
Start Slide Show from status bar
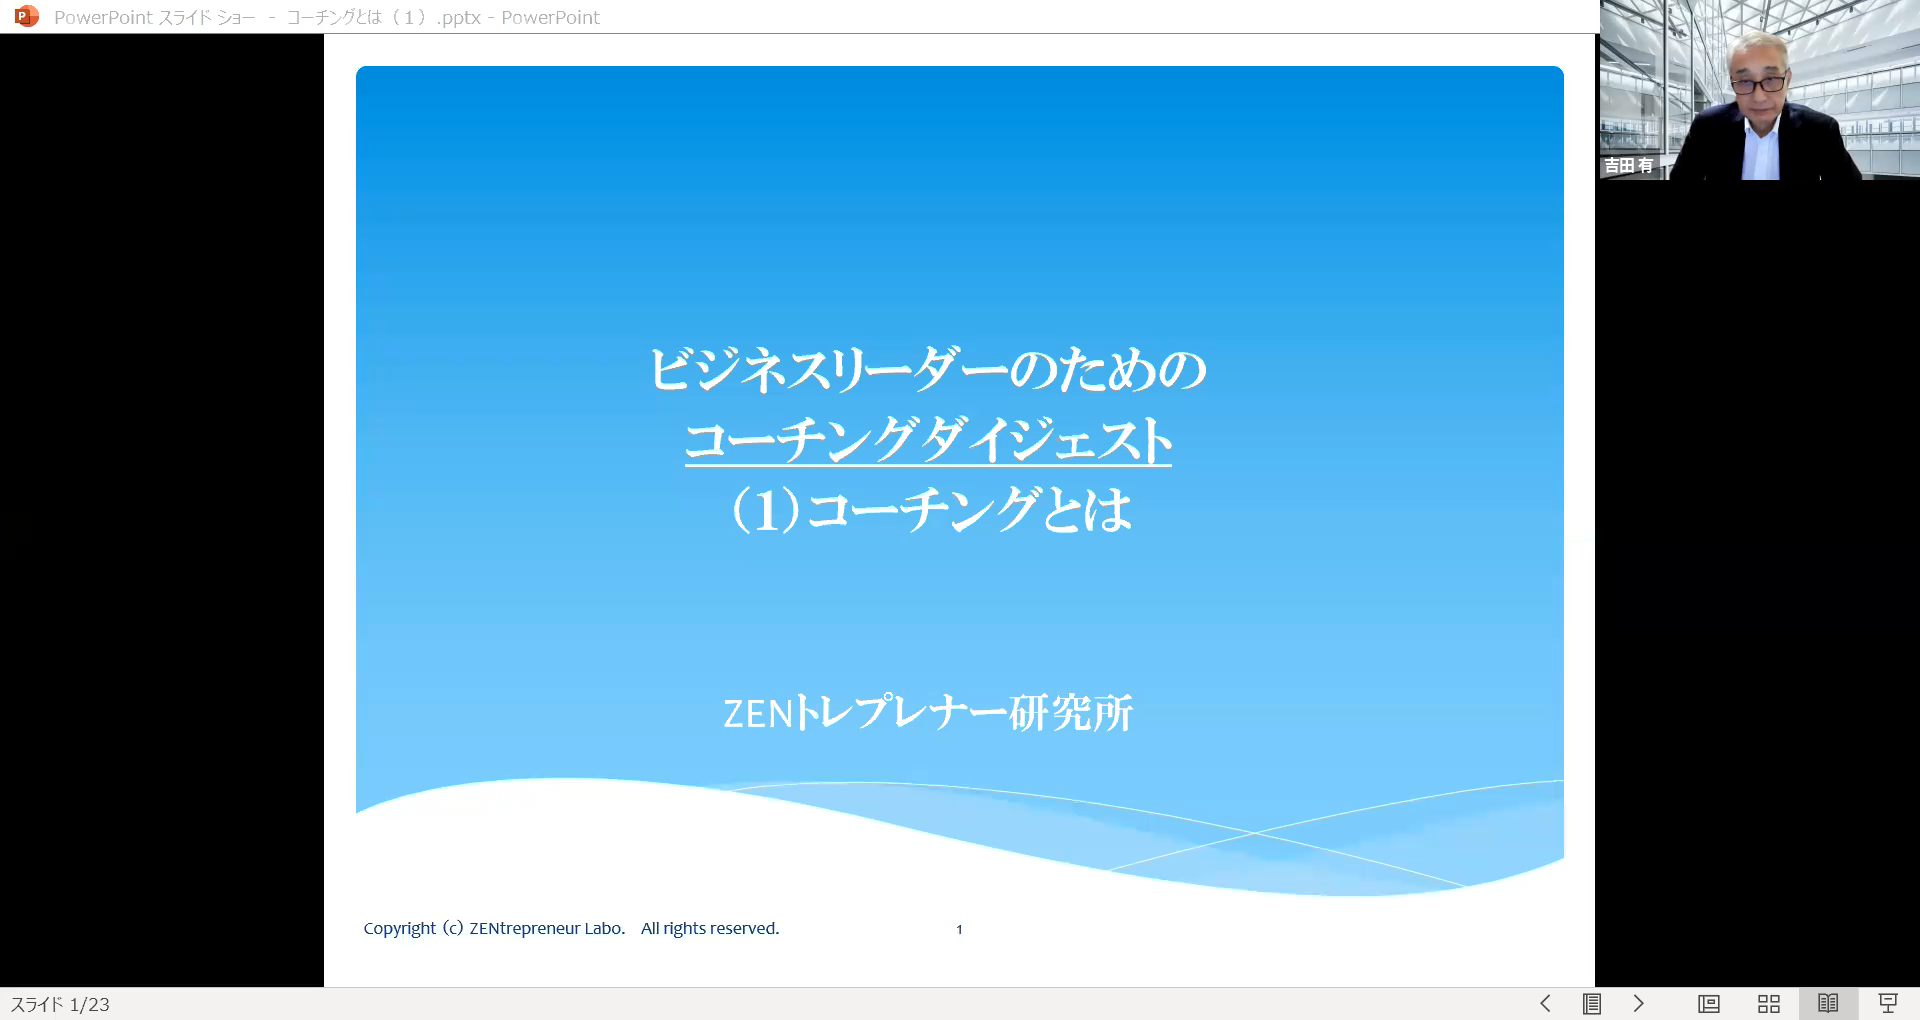(x=1888, y=1003)
